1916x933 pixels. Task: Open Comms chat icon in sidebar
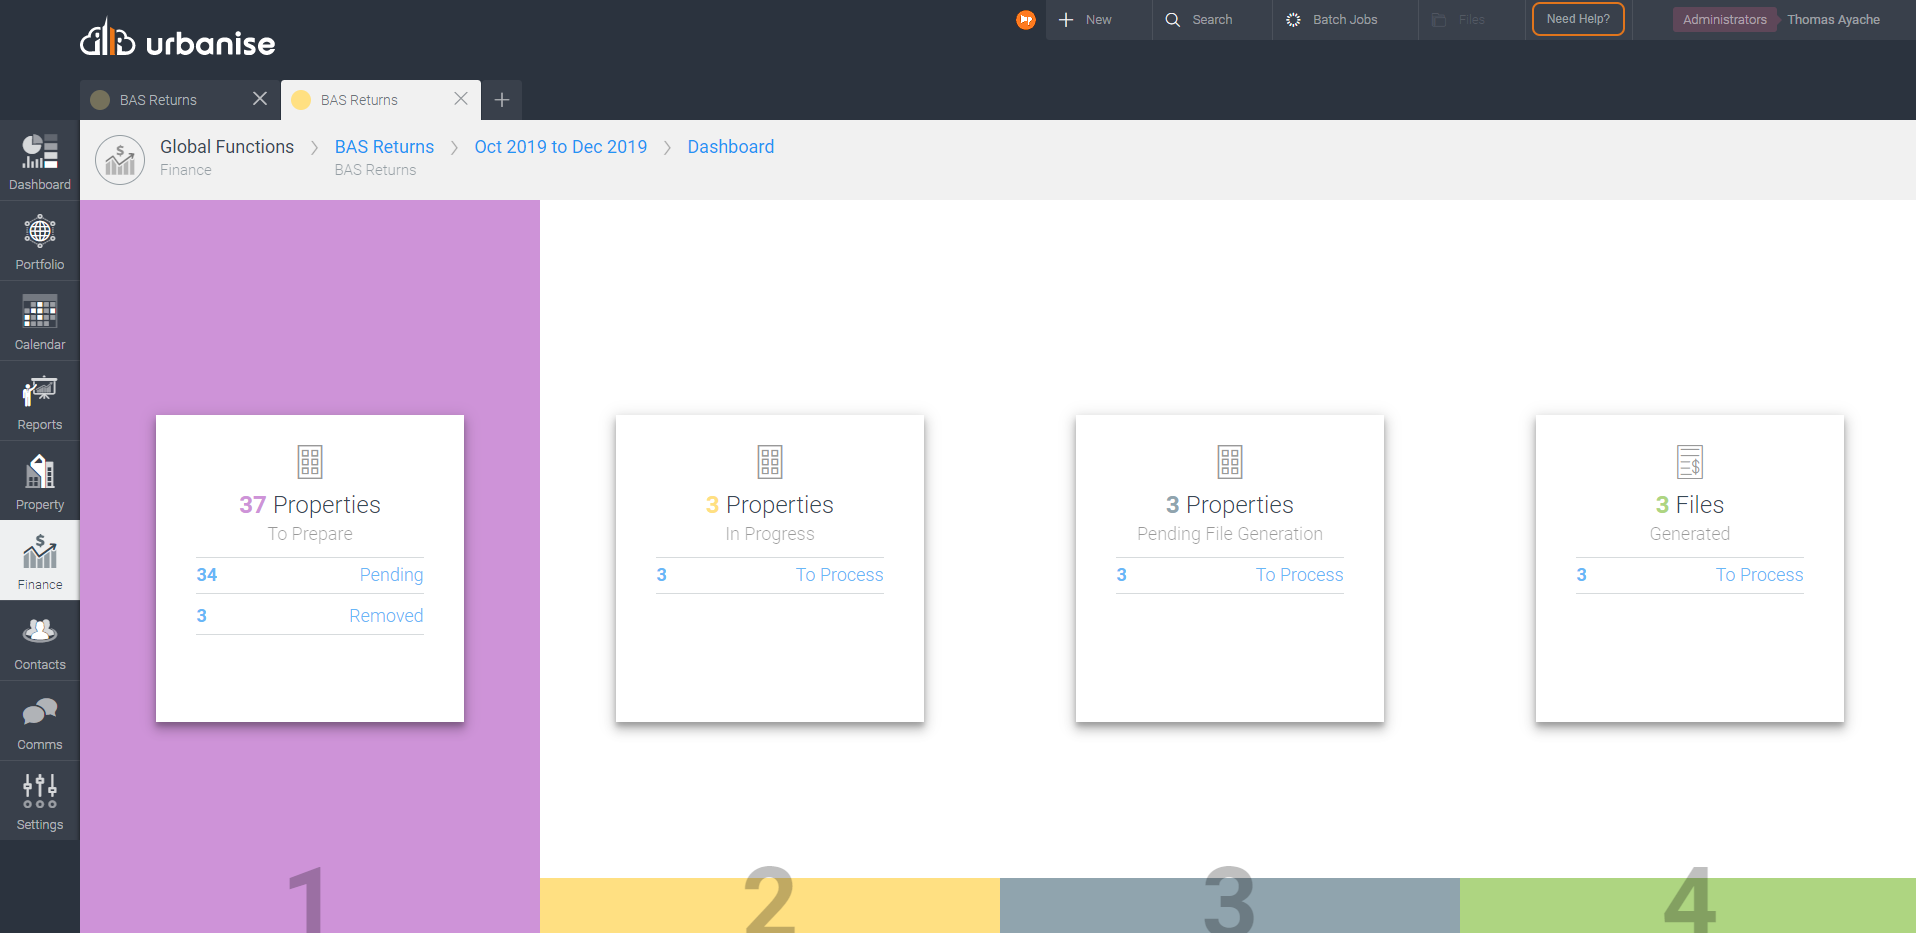[x=40, y=721]
